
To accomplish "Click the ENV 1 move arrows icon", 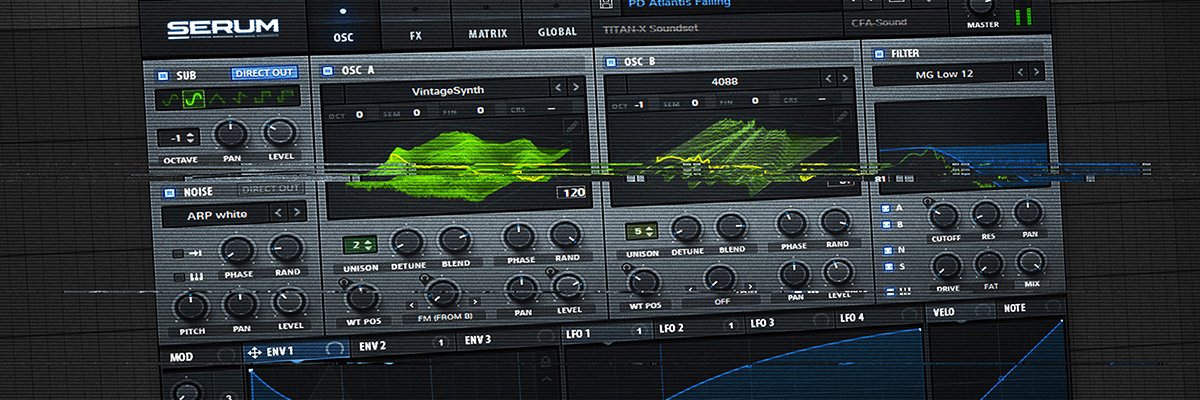I will pos(257,351).
